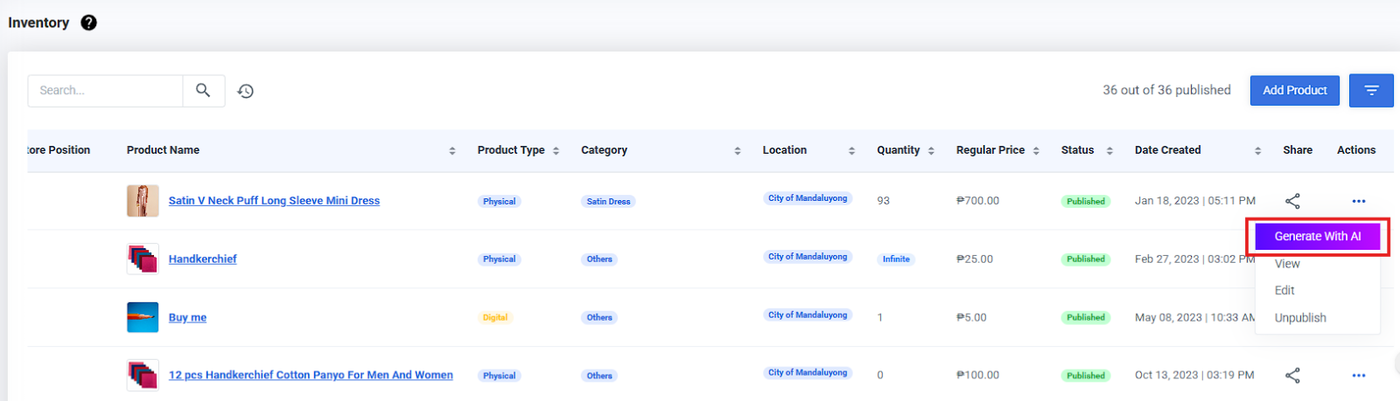
Task: Select Unpublish in the actions menu
Action: (1300, 318)
